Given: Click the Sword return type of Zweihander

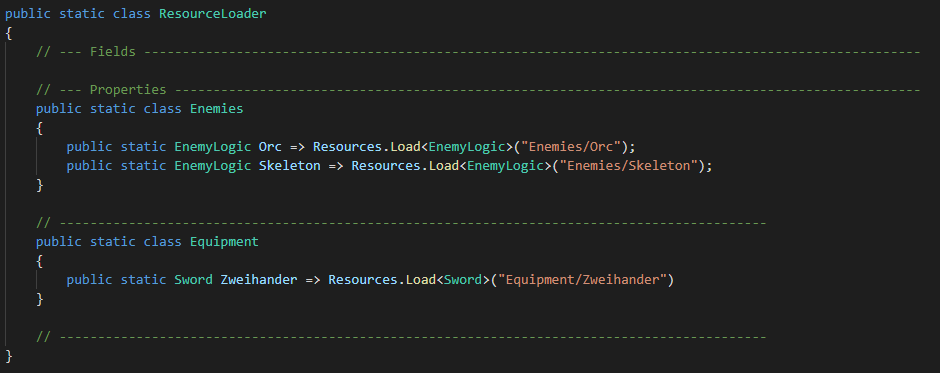Looking at the screenshot, I should click(x=193, y=280).
